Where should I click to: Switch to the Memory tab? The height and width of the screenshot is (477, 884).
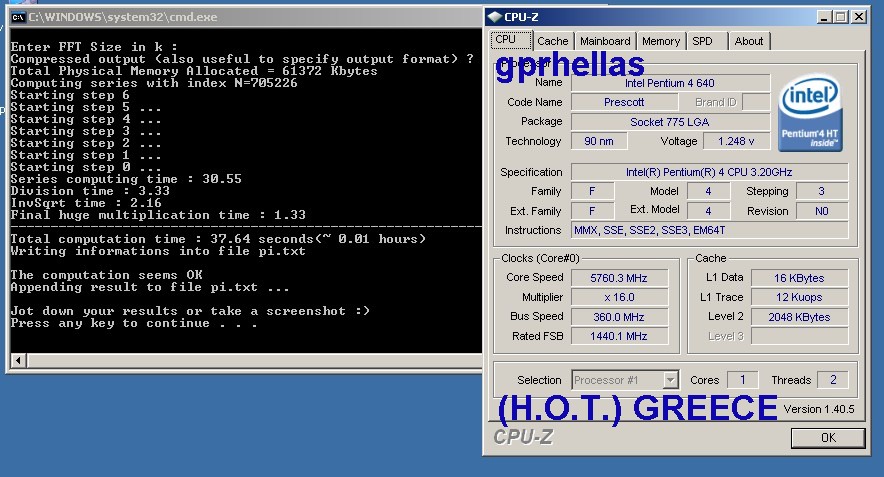click(x=661, y=41)
